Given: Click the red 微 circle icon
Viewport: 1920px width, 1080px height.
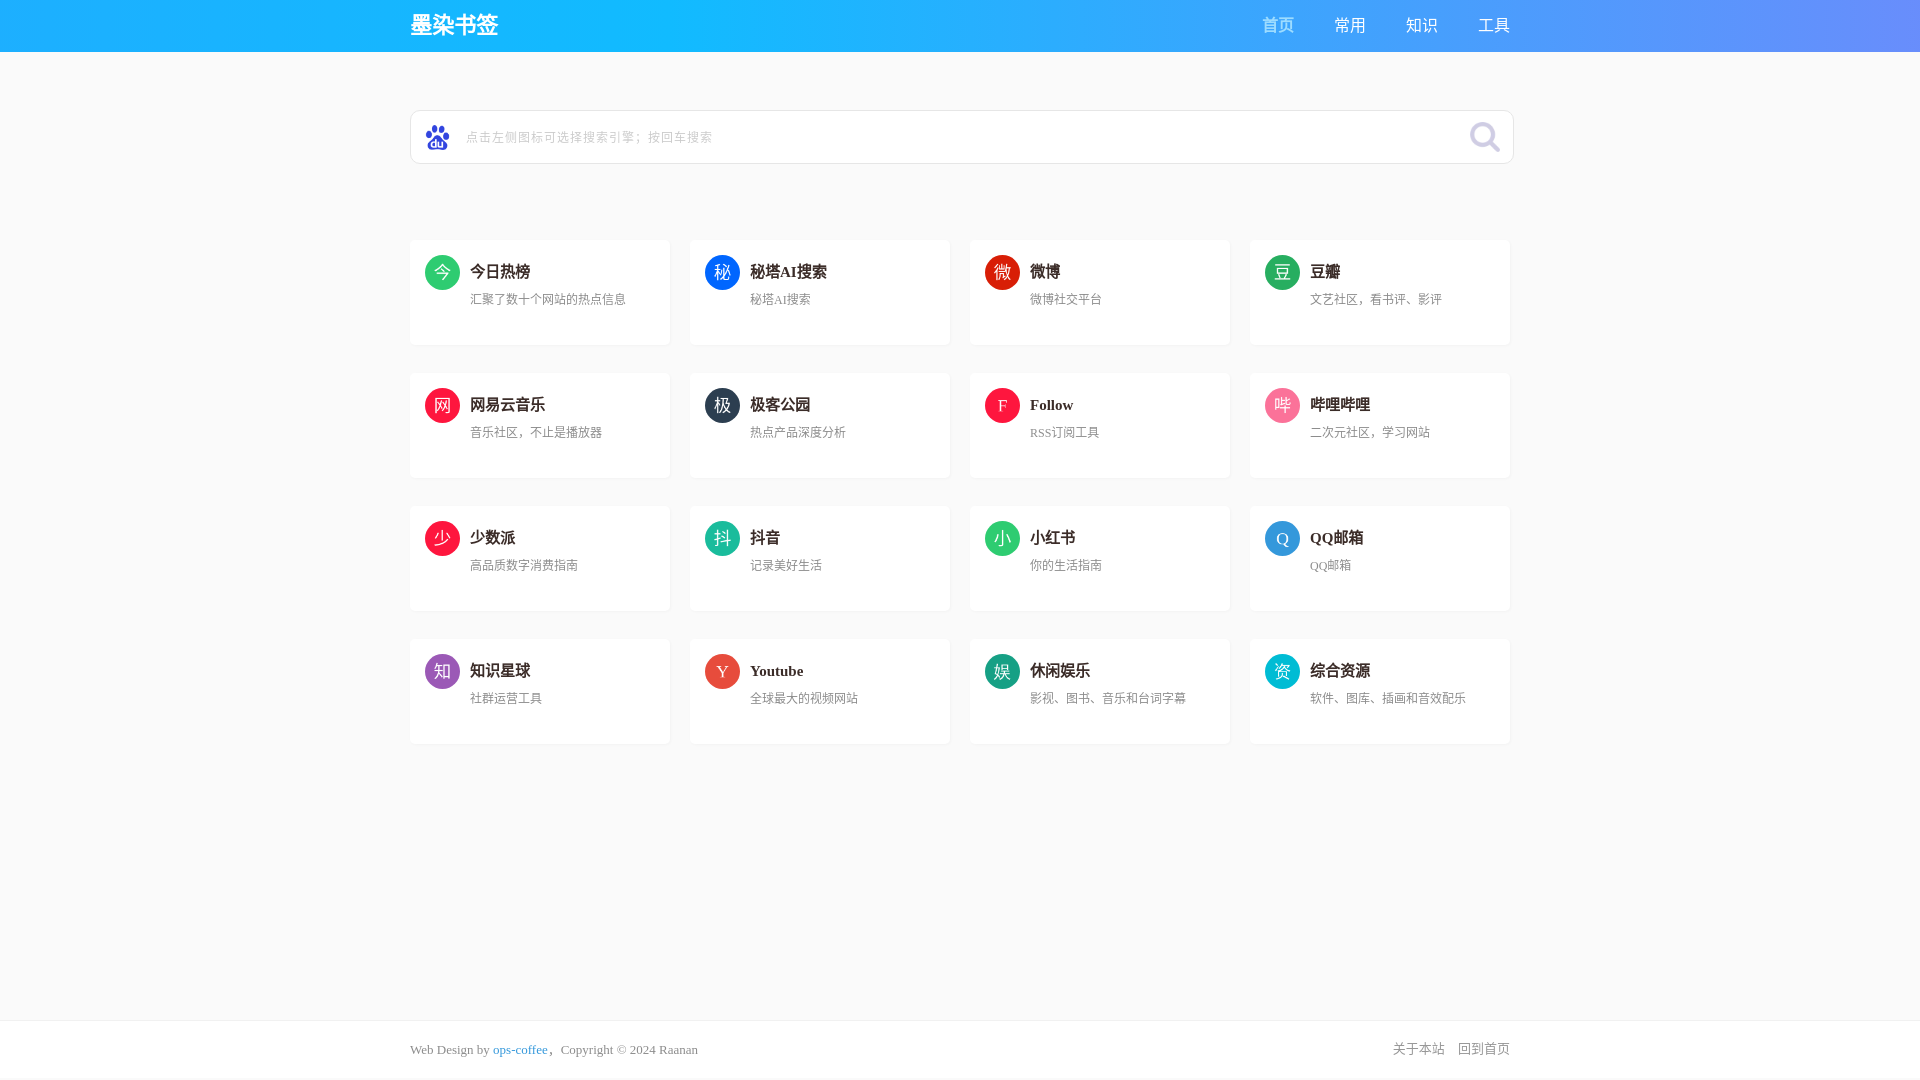Looking at the screenshot, I should tap(1002, 272).
